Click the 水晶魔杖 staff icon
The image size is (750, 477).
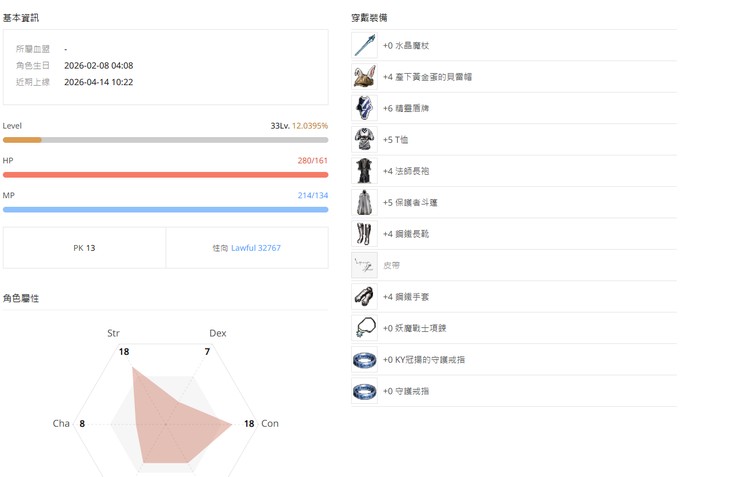tap(364, 45)
